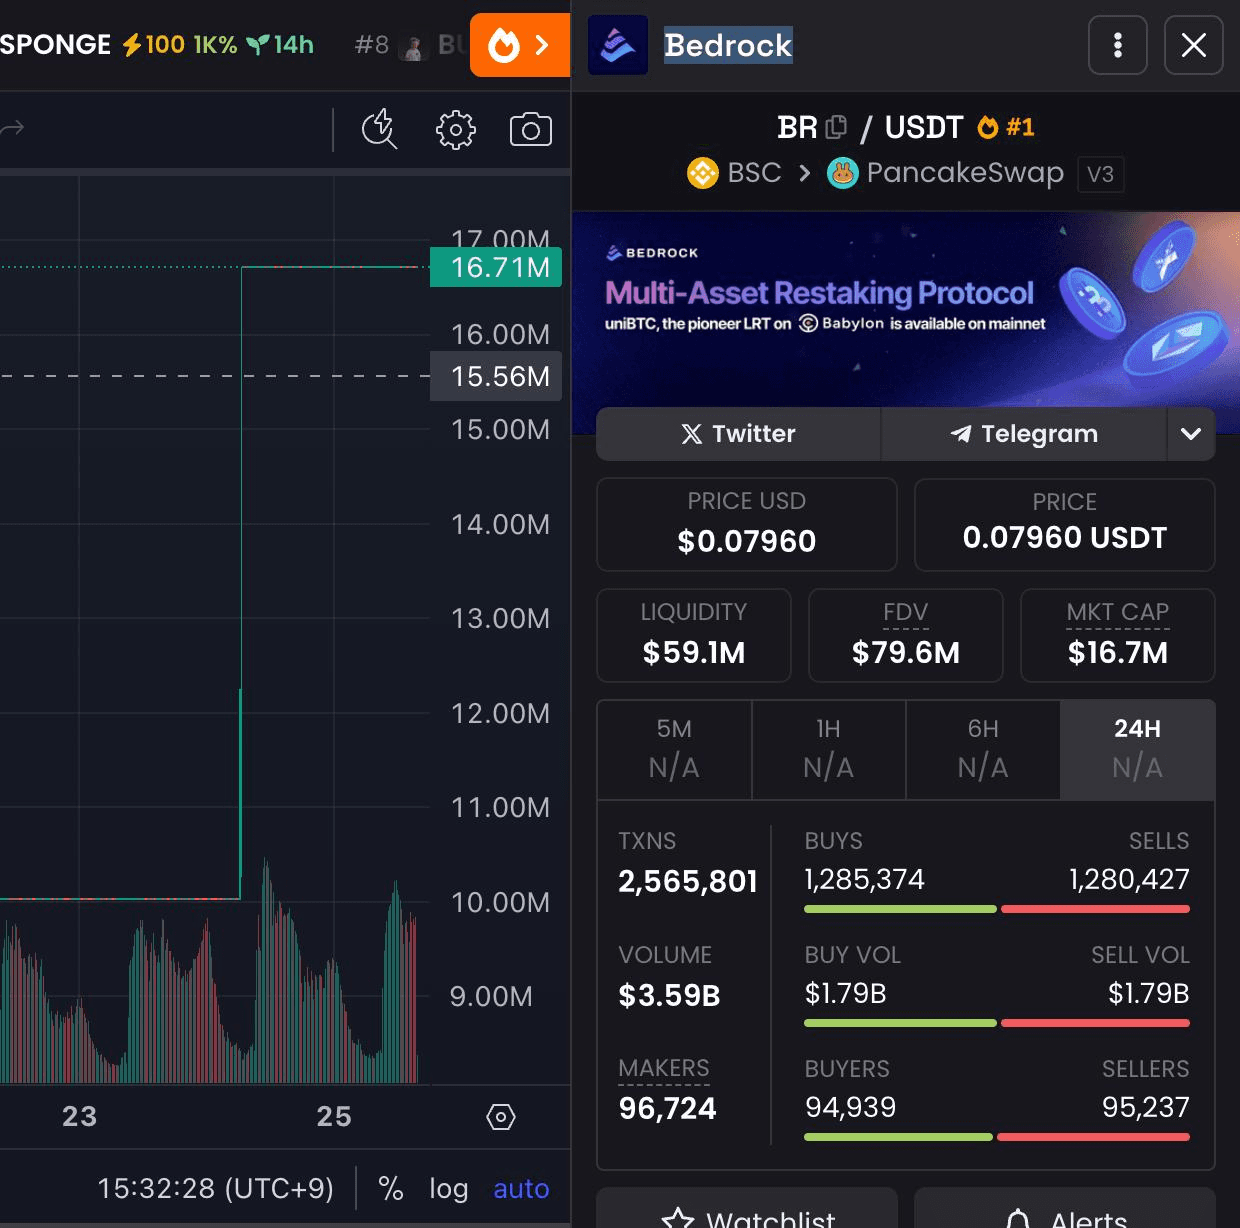Screen dimensions: 1240x1228
Task: Click the TXNS 2,565,801 value
Action: coord(688,881)
